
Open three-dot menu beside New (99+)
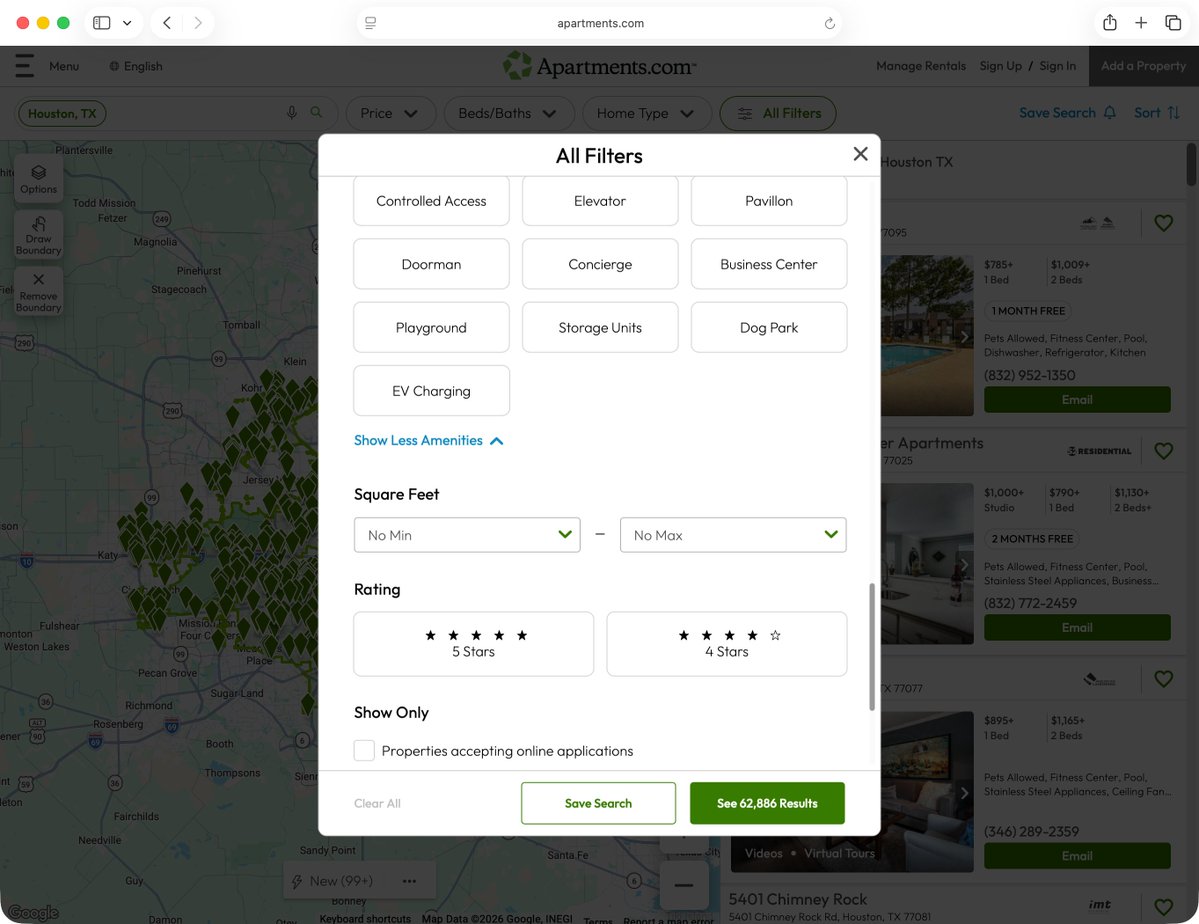coord(409,881)
